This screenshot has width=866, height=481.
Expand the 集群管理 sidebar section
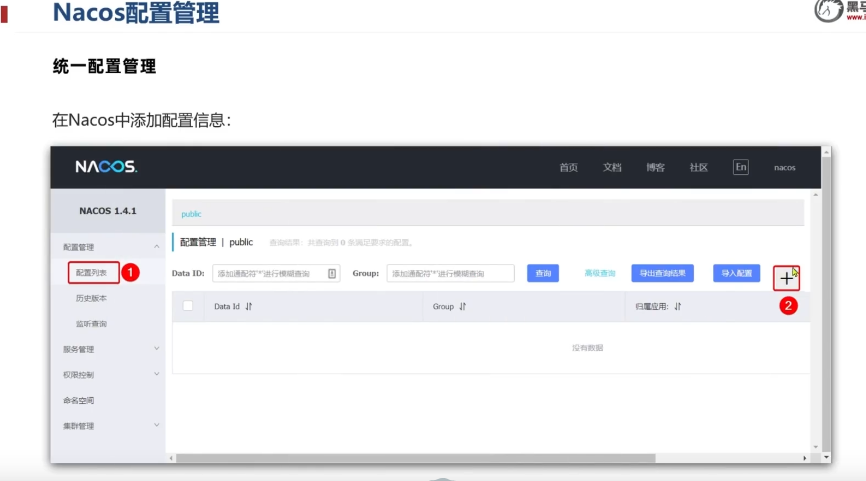pos(156,425)
